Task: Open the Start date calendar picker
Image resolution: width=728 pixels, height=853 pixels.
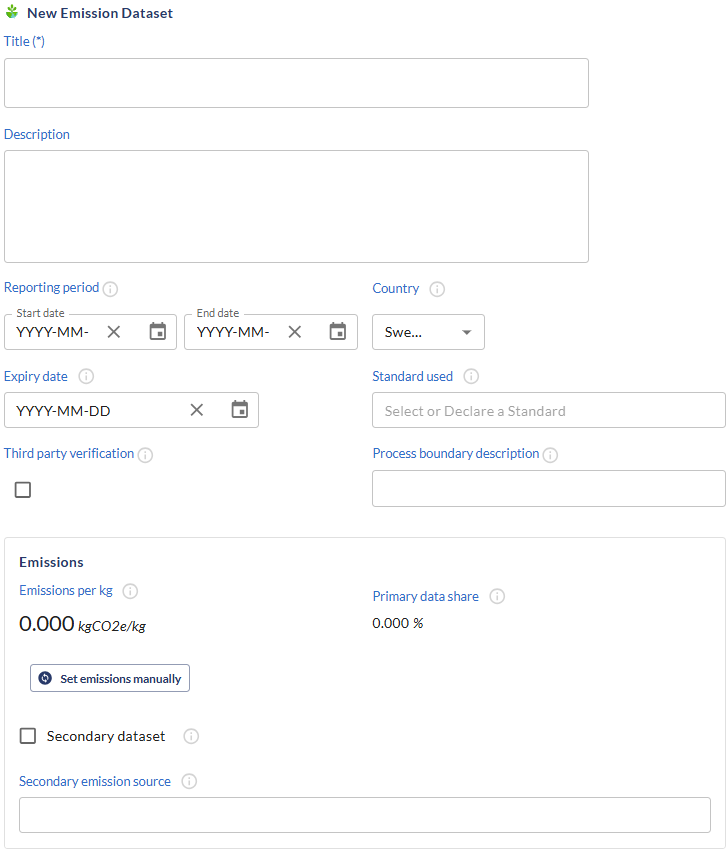Action: 158,332
